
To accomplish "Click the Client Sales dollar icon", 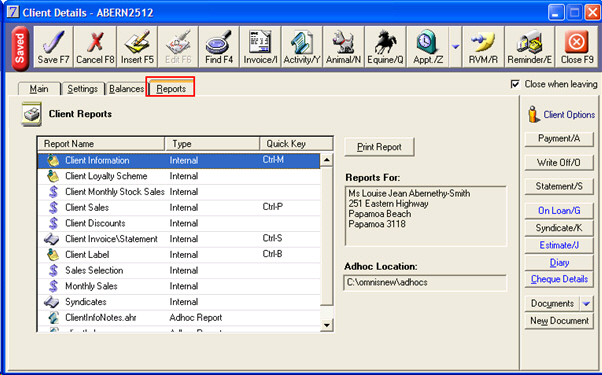I will pyautogui.click(x=53, y=208).
